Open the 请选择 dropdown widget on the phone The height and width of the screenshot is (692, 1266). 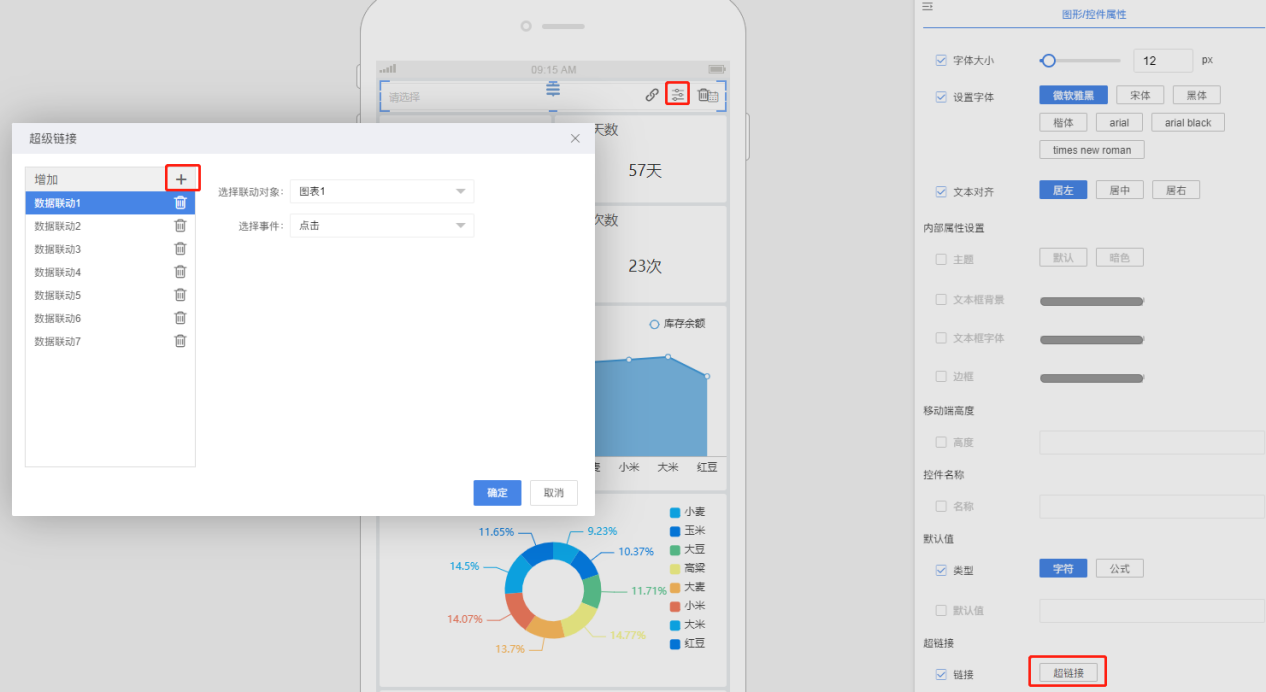(460, 97)
